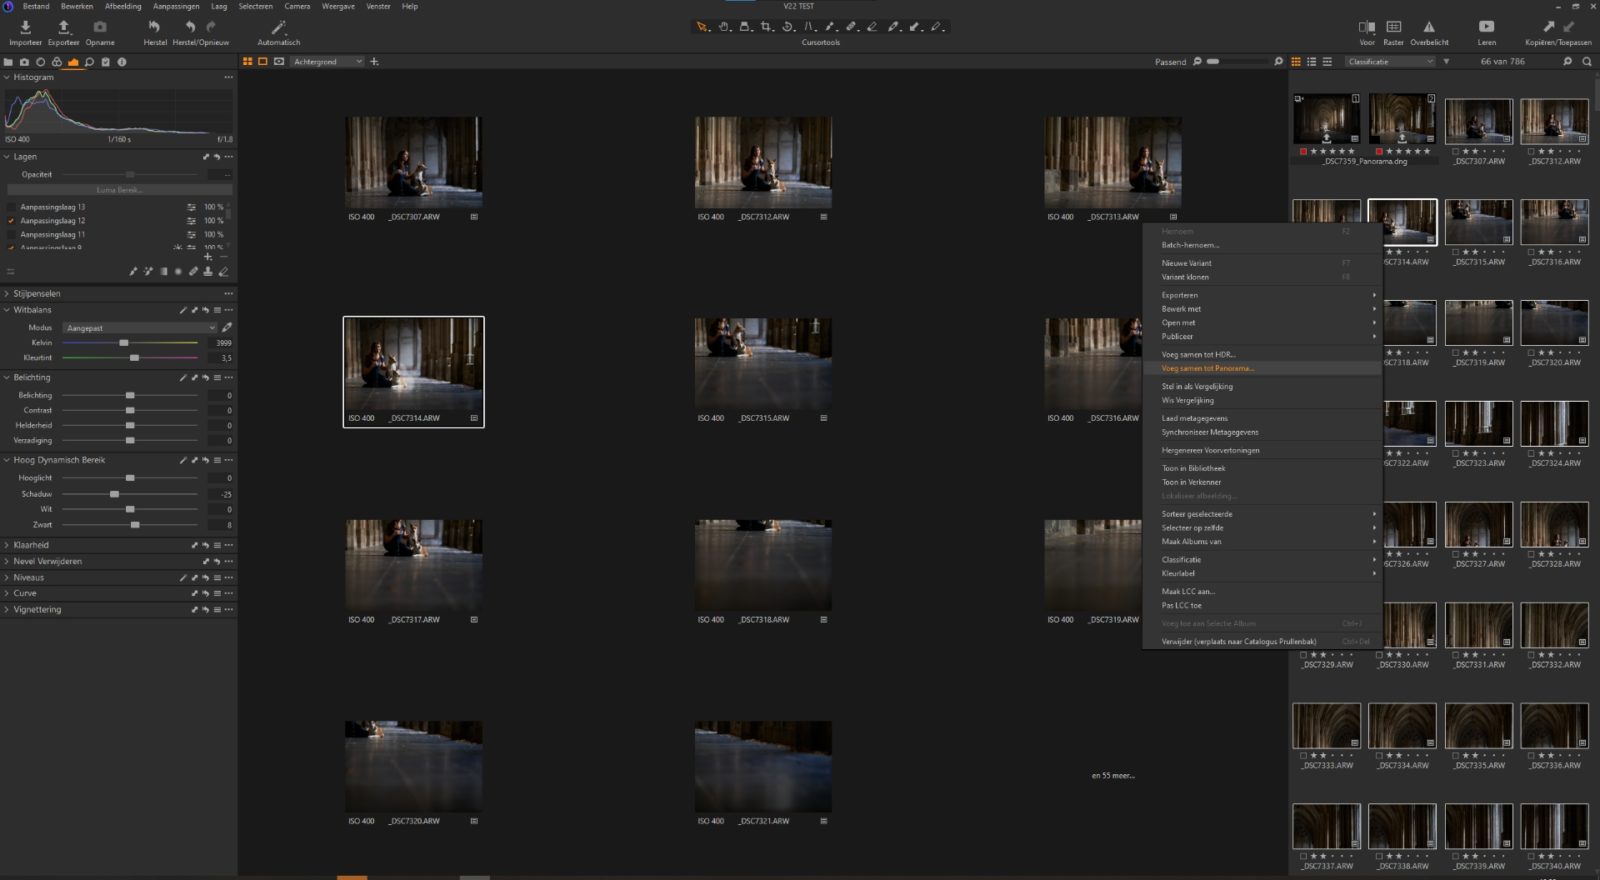1600x880 pixels.
Task: Open the Leren video icon
Action: click(x=1486, y=27)
